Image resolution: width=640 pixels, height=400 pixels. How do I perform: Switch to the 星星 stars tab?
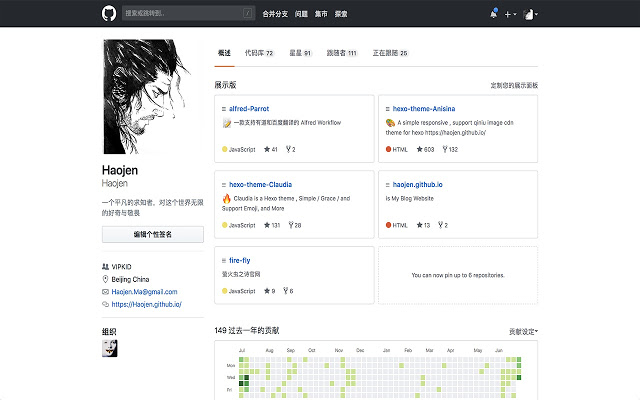point(300,53)
